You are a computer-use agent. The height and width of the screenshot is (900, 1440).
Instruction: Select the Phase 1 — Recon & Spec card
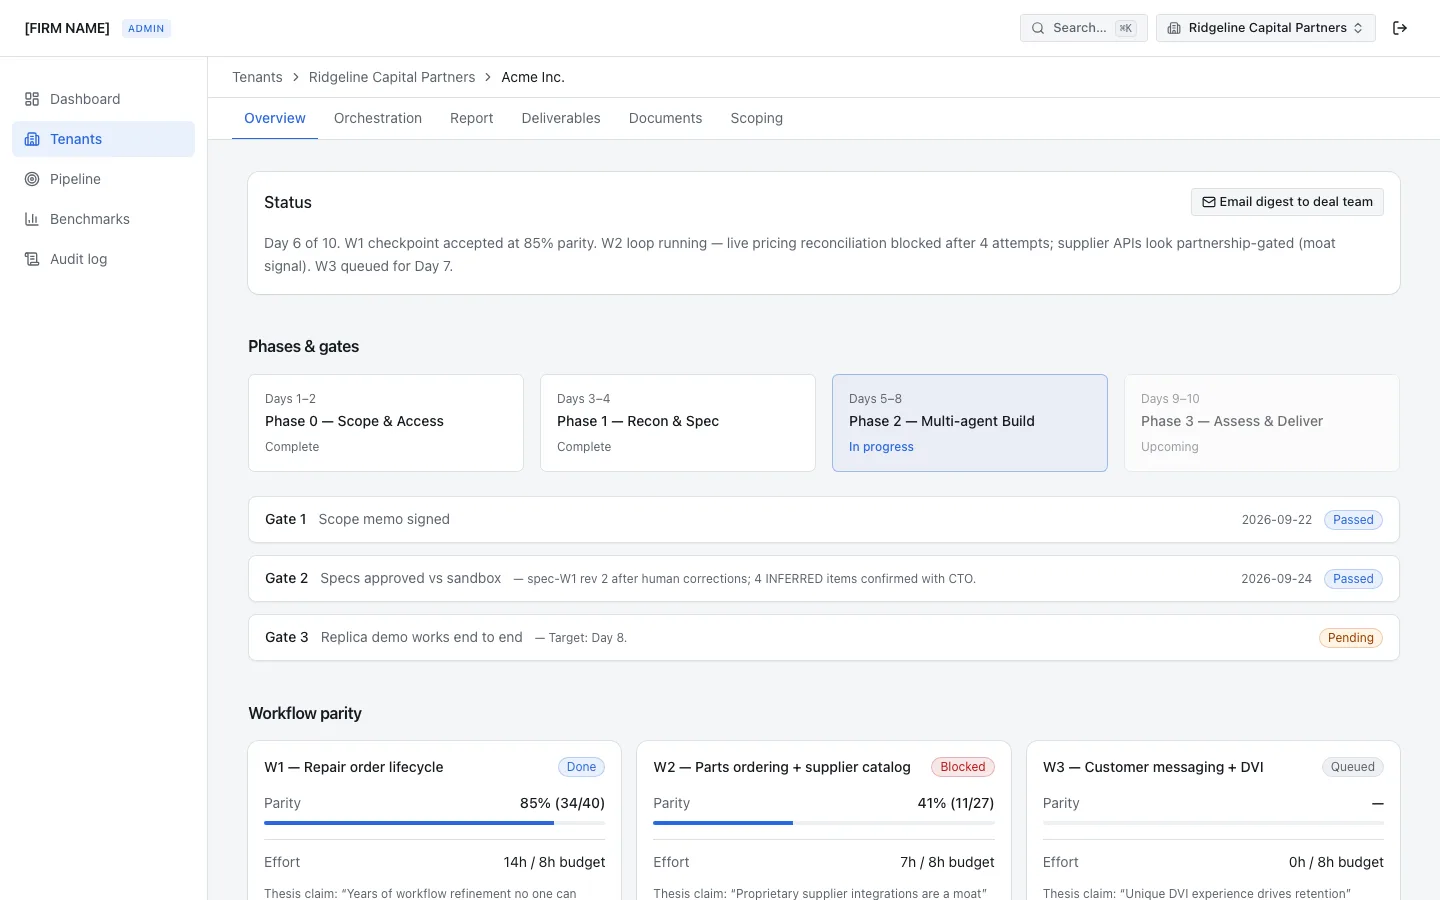pos(678,423)
